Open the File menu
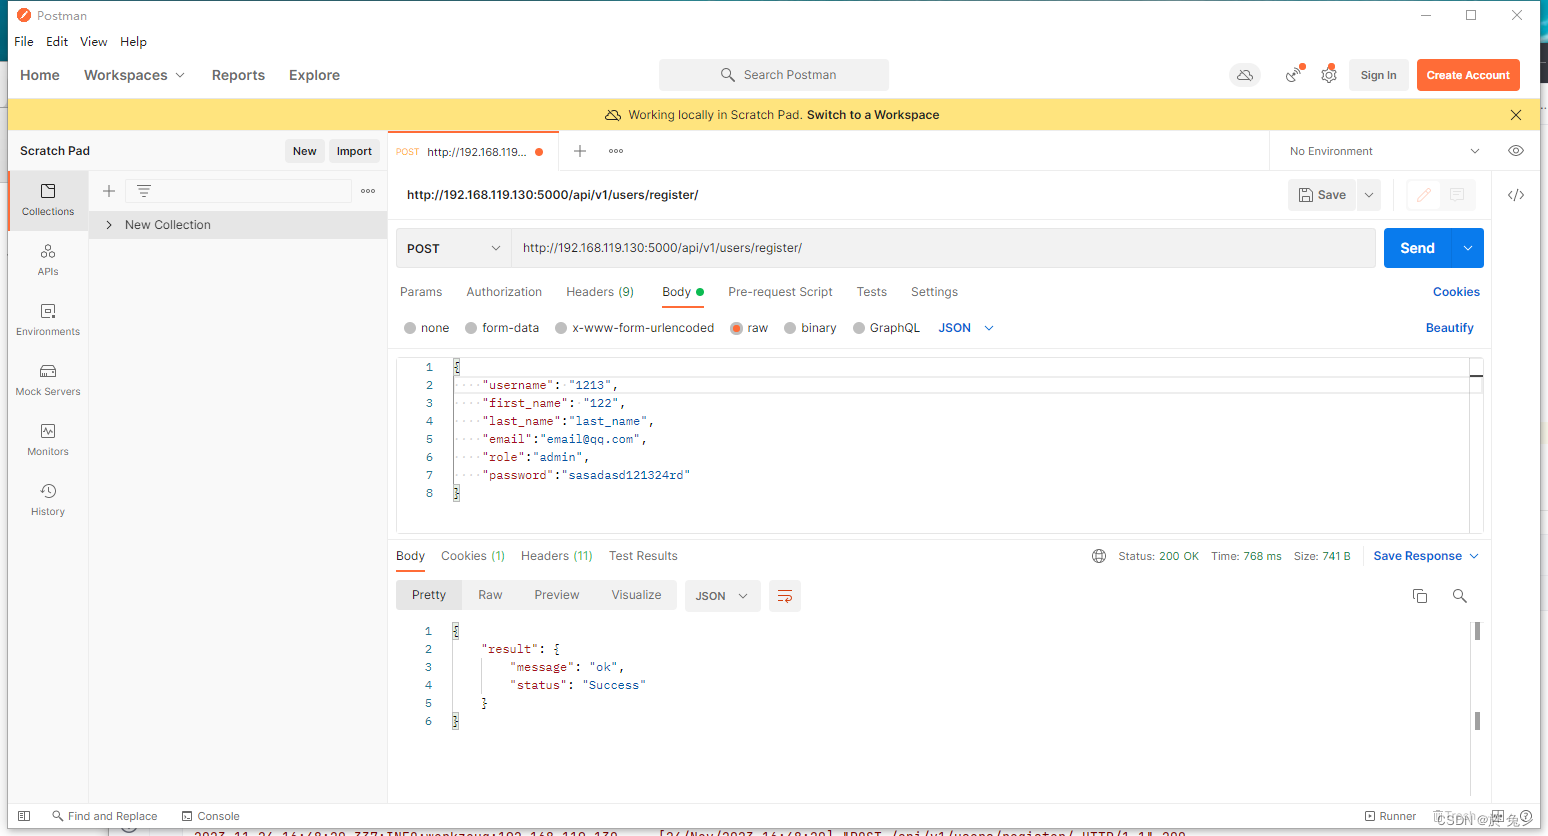The image size is (1548, 836). click(24, 42)
